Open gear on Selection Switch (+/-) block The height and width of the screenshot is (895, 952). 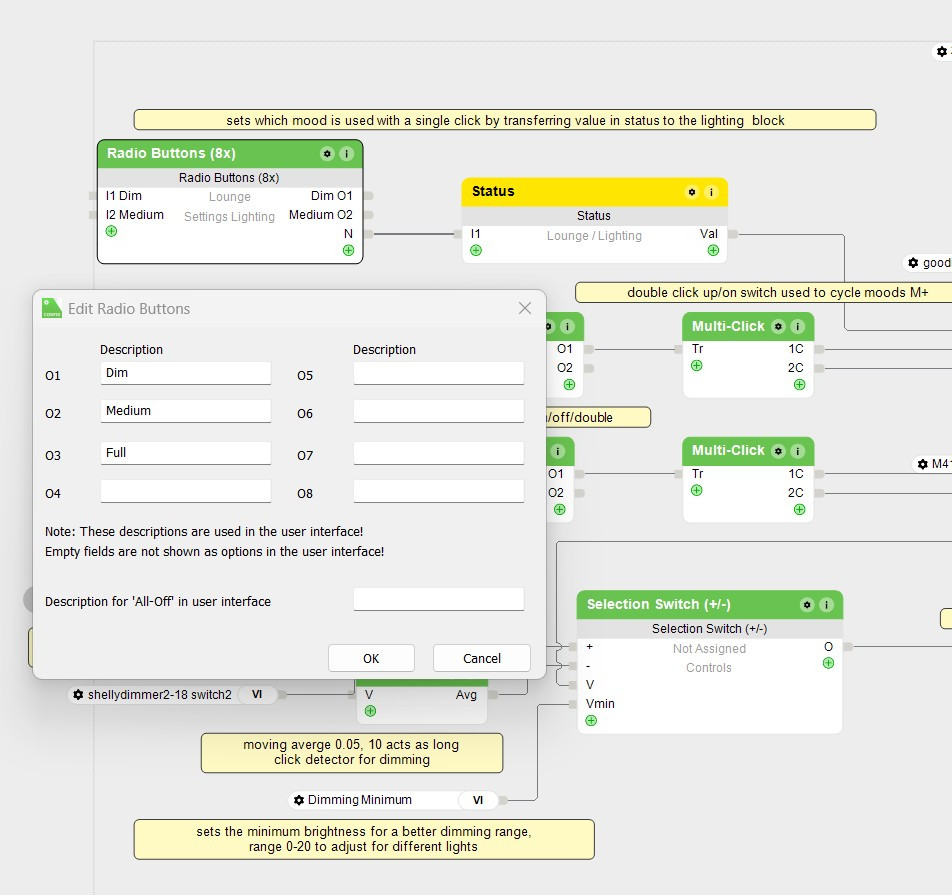tap(807, 605)
